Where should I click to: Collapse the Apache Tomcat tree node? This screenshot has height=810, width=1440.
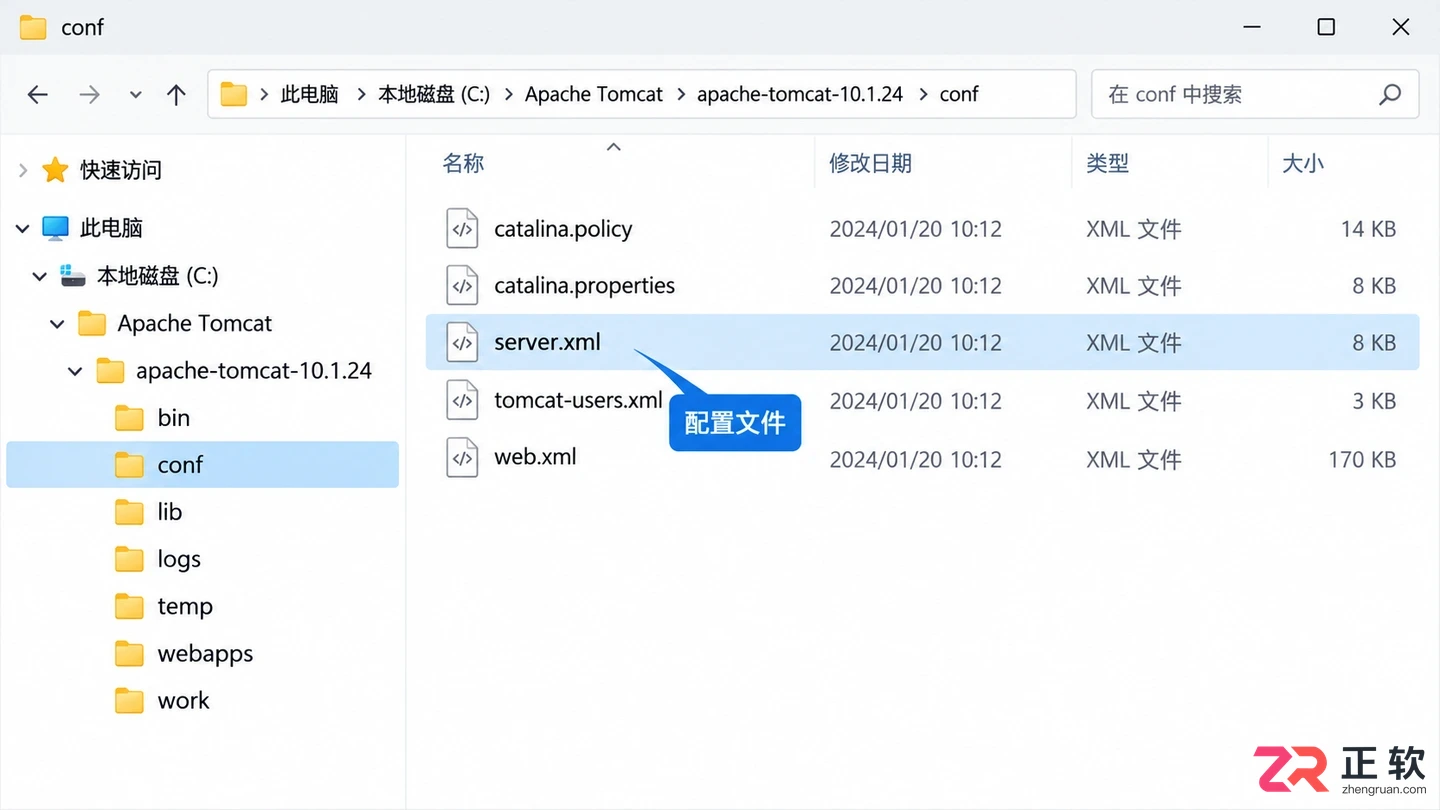[57, 324]
